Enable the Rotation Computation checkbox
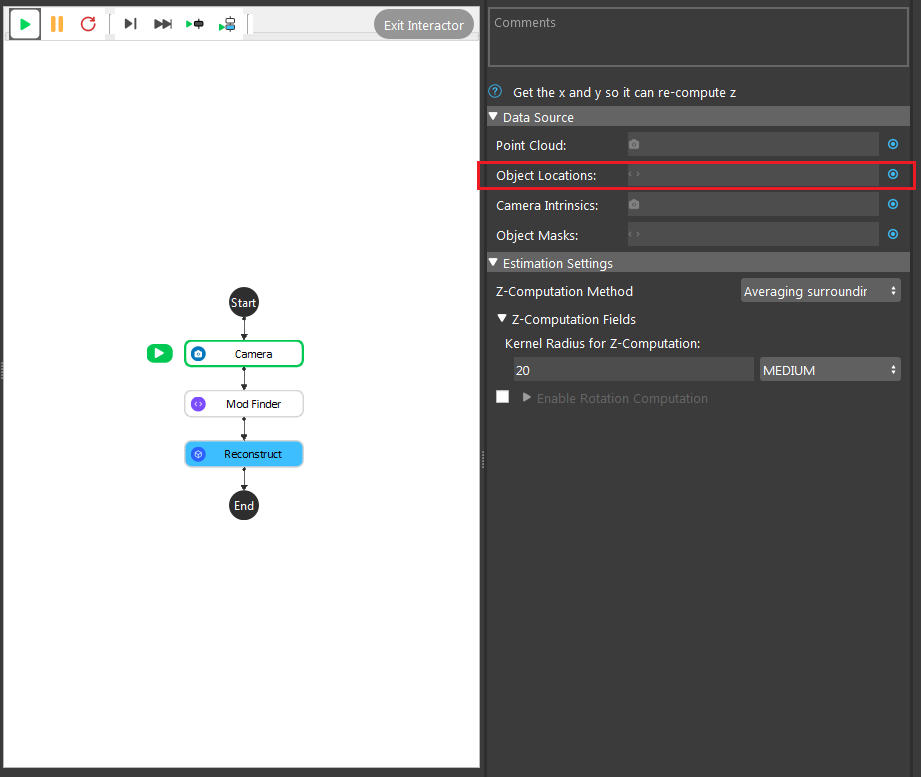 click(x=502, y=397)
